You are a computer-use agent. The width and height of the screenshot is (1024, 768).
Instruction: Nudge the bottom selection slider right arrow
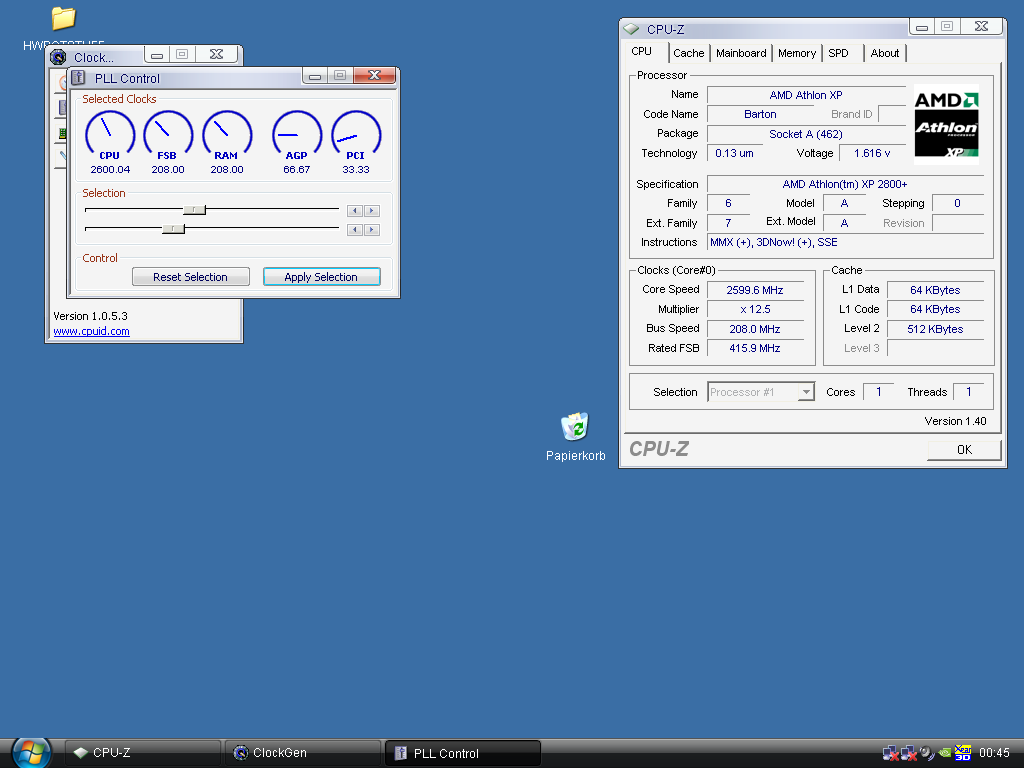(x=372, y=229)
